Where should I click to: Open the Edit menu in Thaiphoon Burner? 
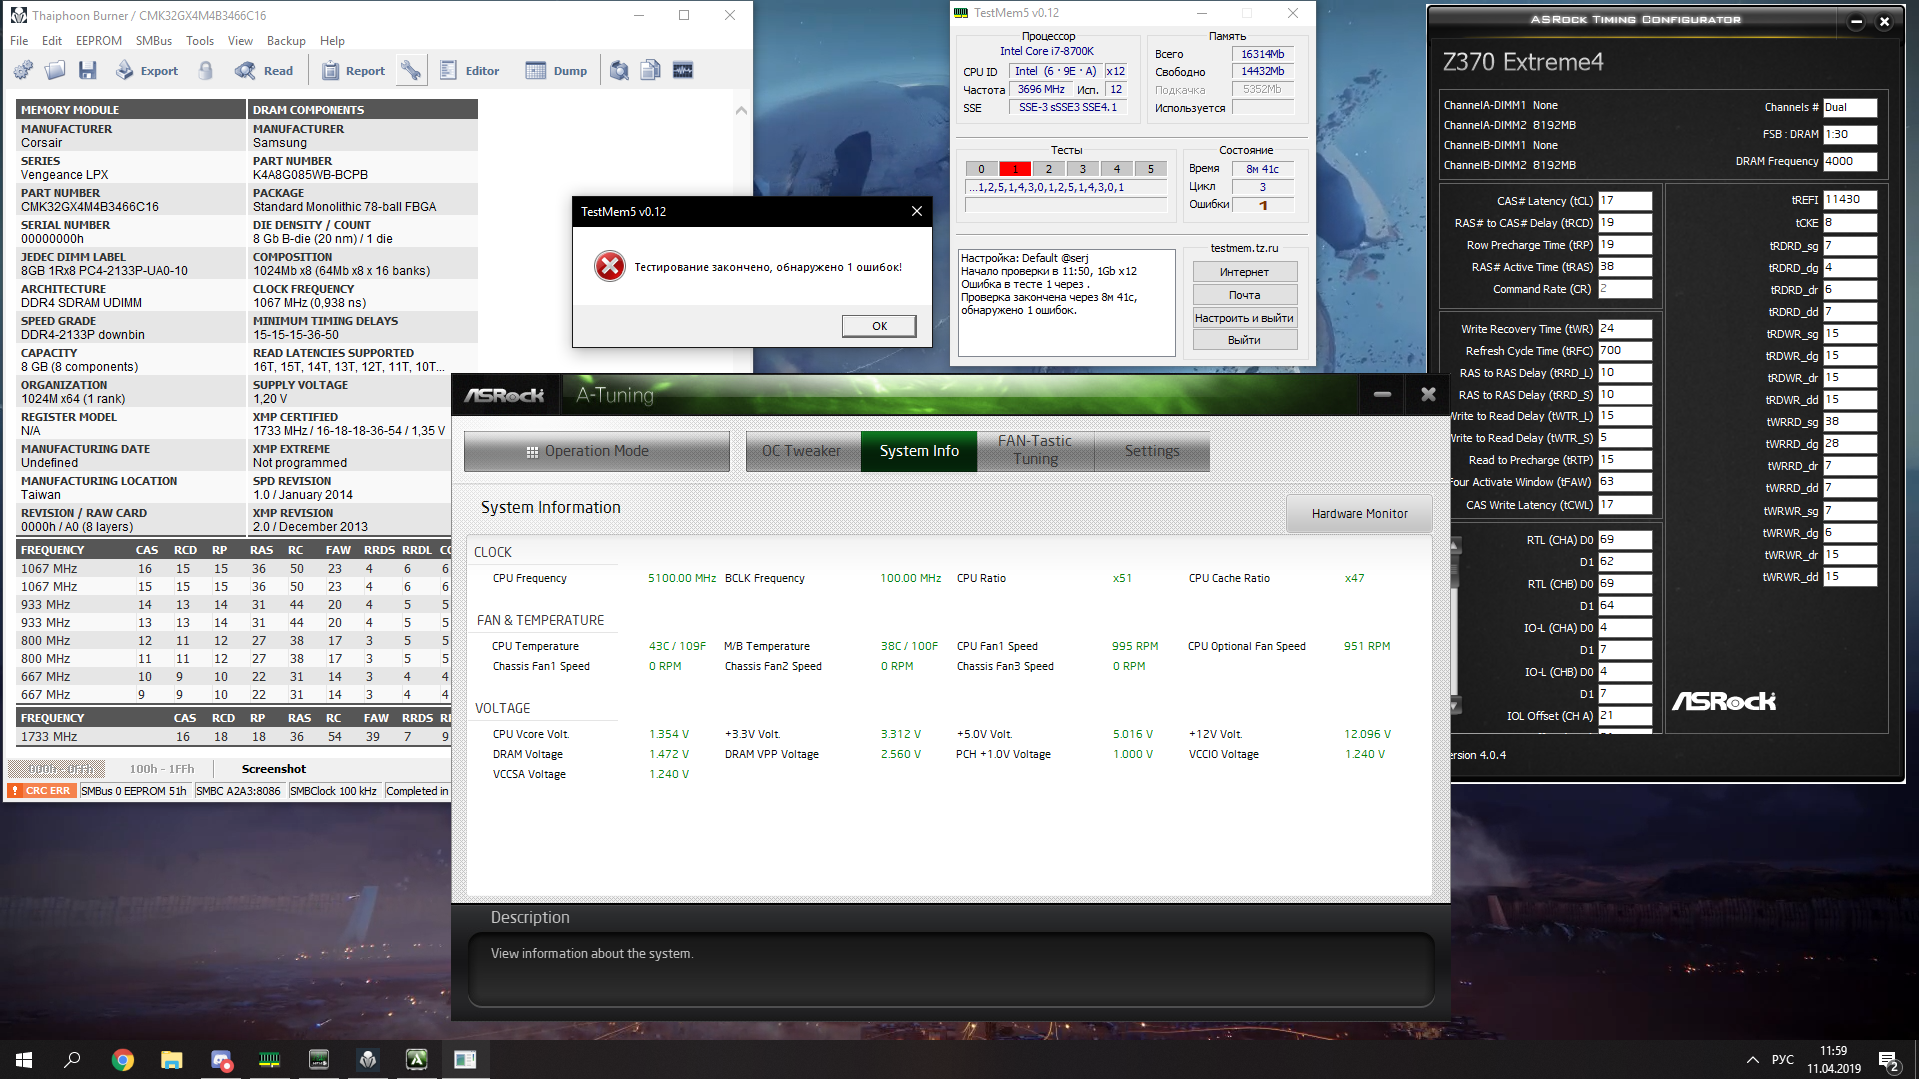pyautogui.click(x=52, y=41)
